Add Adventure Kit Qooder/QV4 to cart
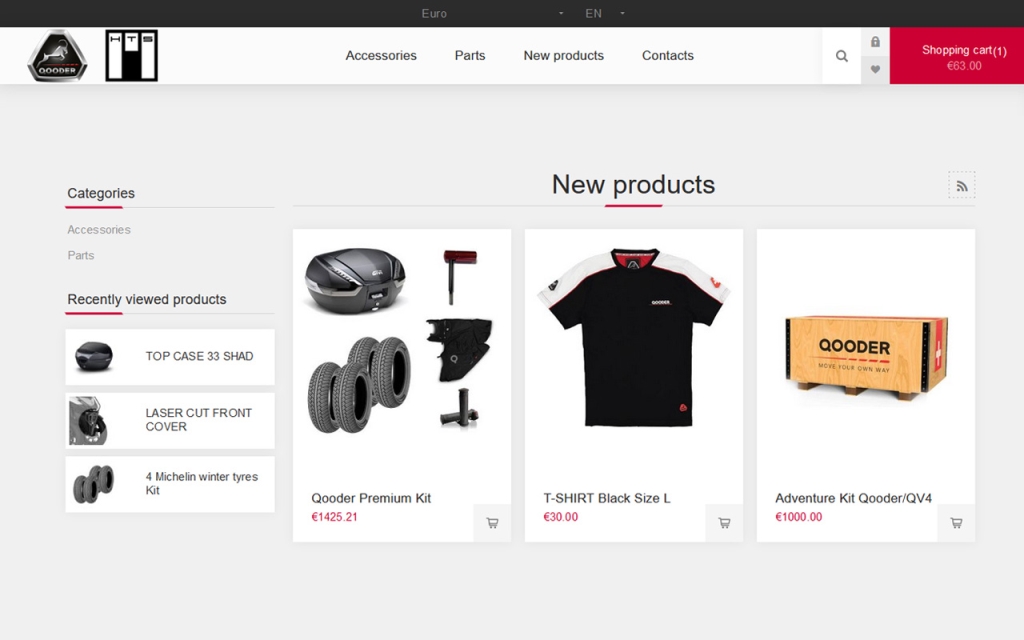The width and height of the screenshot is (1024, 640). pyautogui.click(x=956, y=523)
